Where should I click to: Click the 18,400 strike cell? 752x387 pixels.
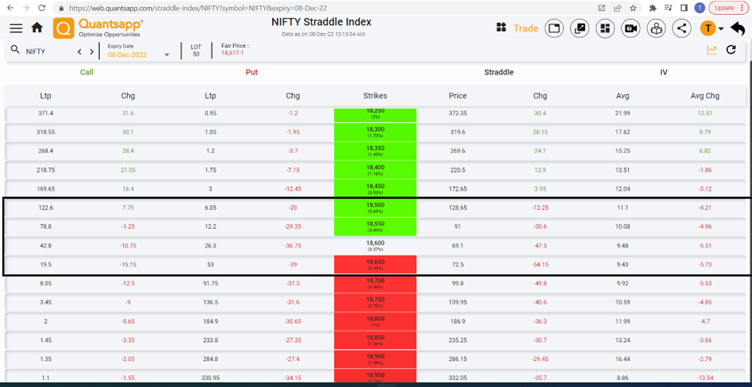(375, 170)
